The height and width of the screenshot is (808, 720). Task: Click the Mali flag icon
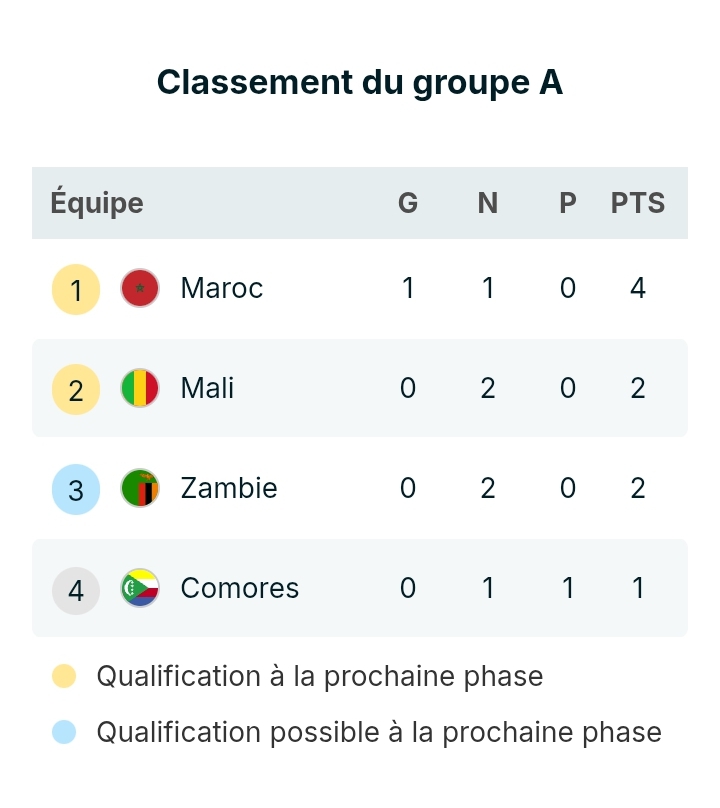click(x=140, y=388)
